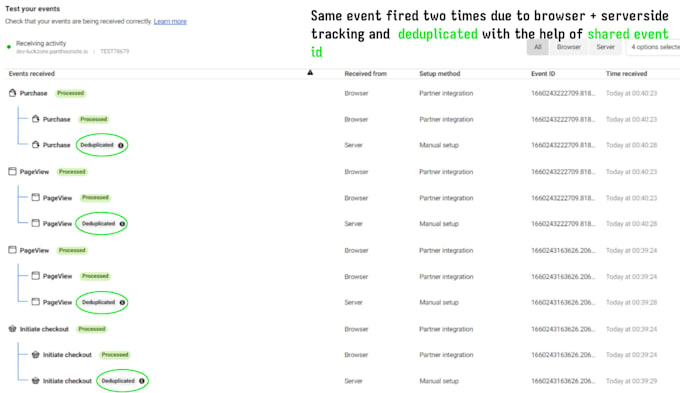This screenshot has width=680, height=393.
Task: Click the first top-level PageView window icon
Action: (x=12, y=171)
